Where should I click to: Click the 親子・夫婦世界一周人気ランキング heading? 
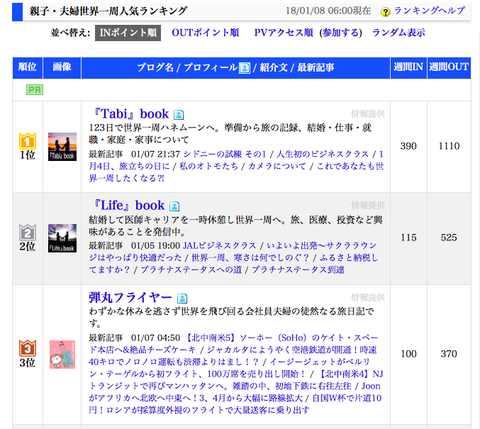tap(108, 11)
